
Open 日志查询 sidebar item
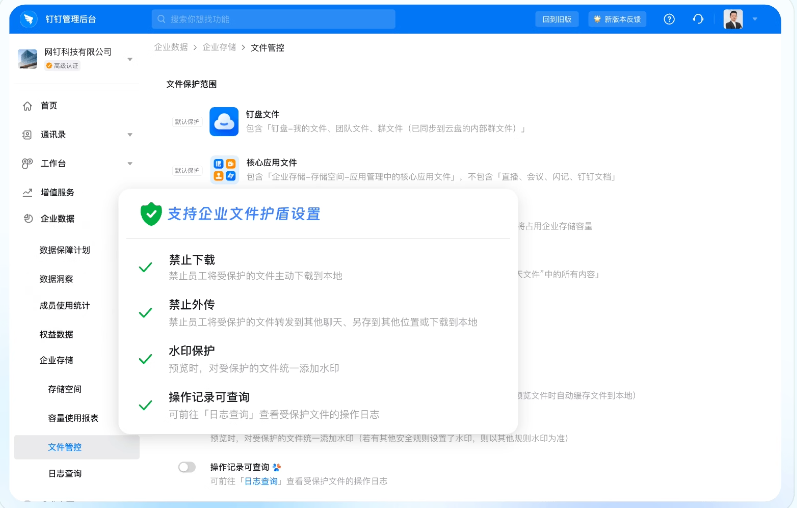pos(65,474)
